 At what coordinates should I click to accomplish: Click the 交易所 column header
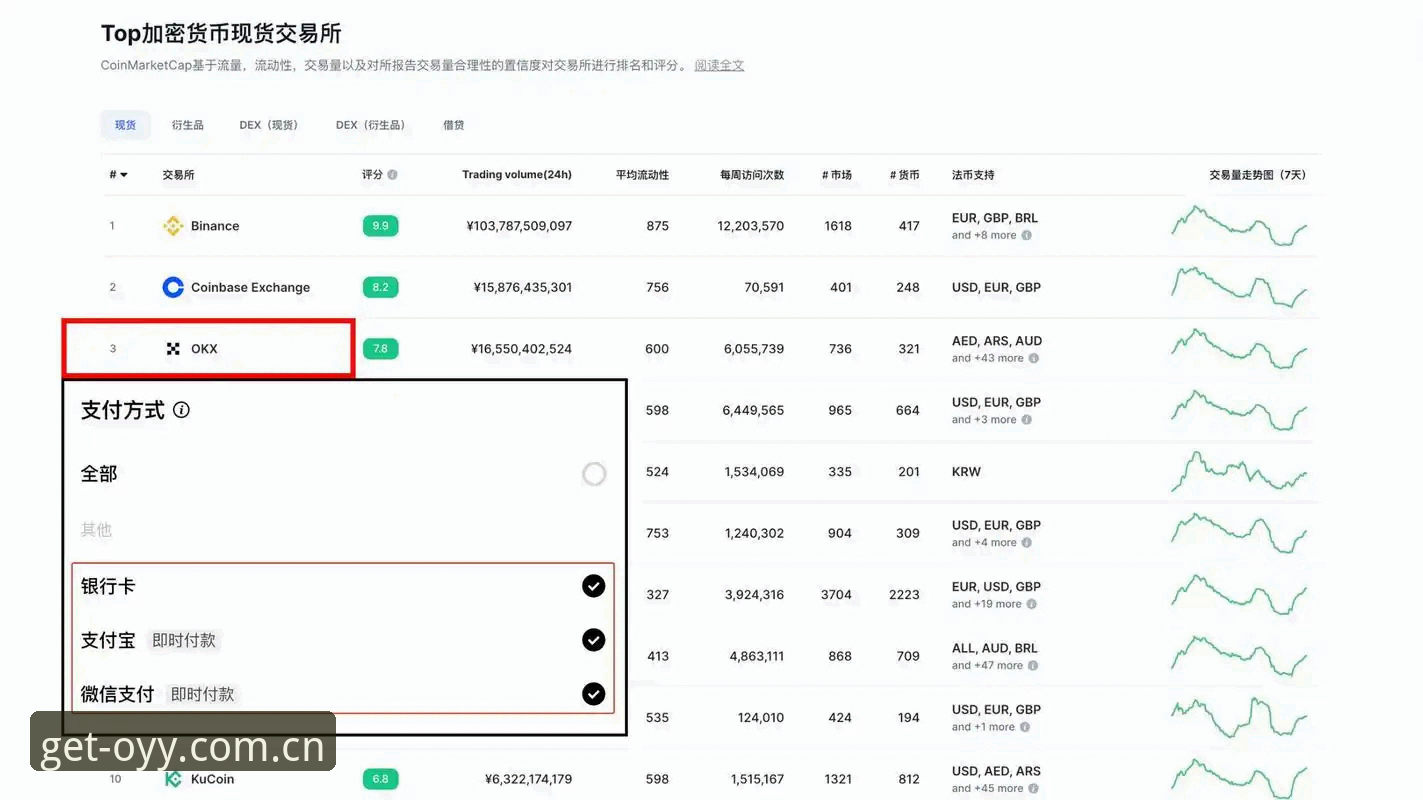click(178, 175)
